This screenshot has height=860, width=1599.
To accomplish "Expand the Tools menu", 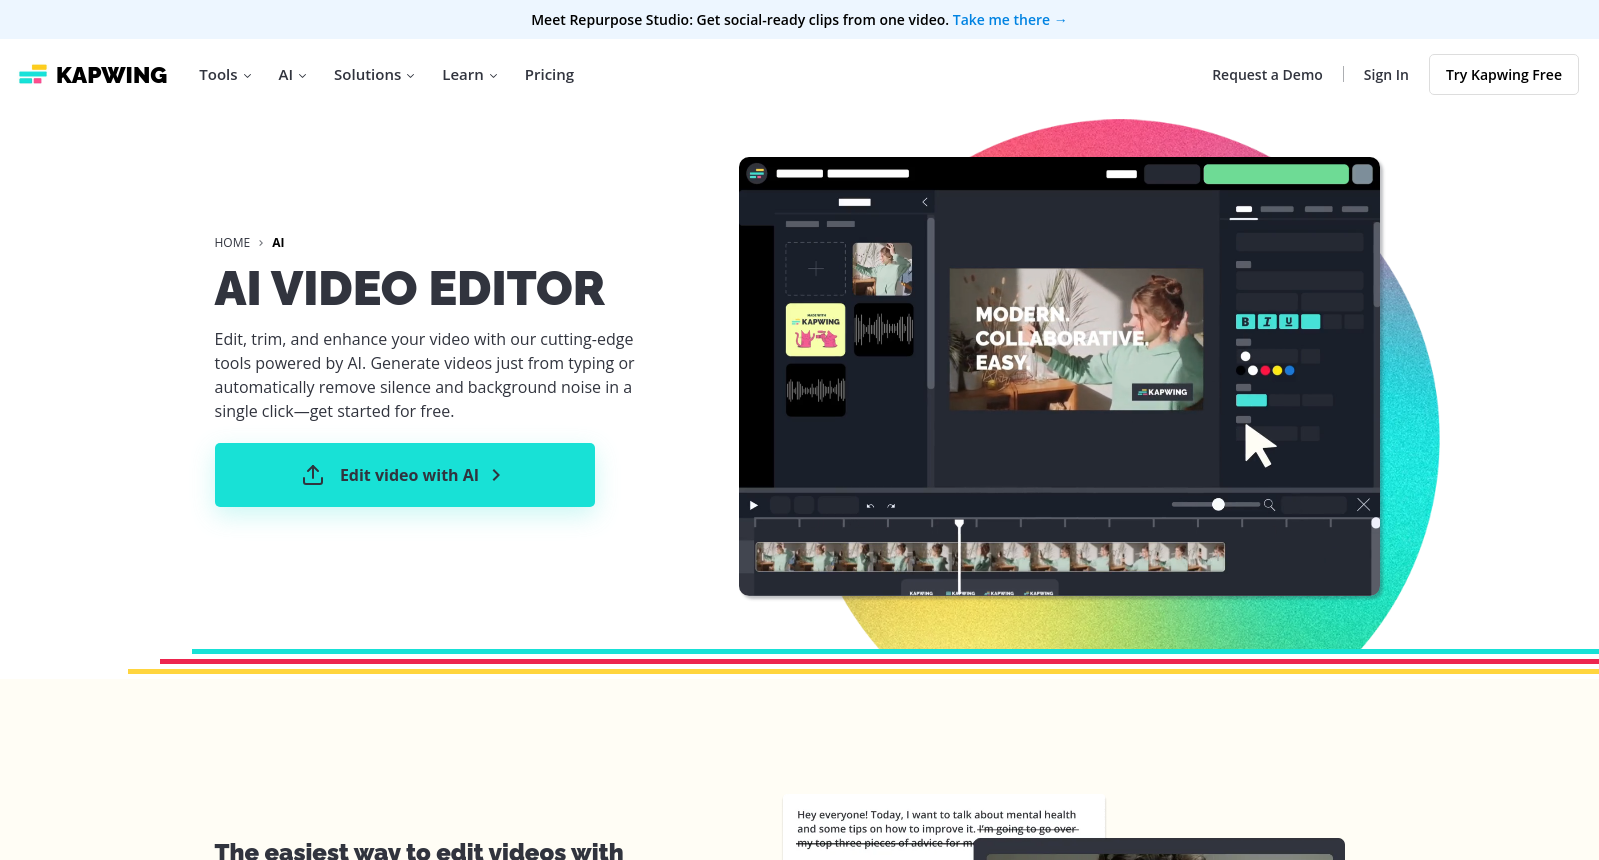I will pos(225,75).
